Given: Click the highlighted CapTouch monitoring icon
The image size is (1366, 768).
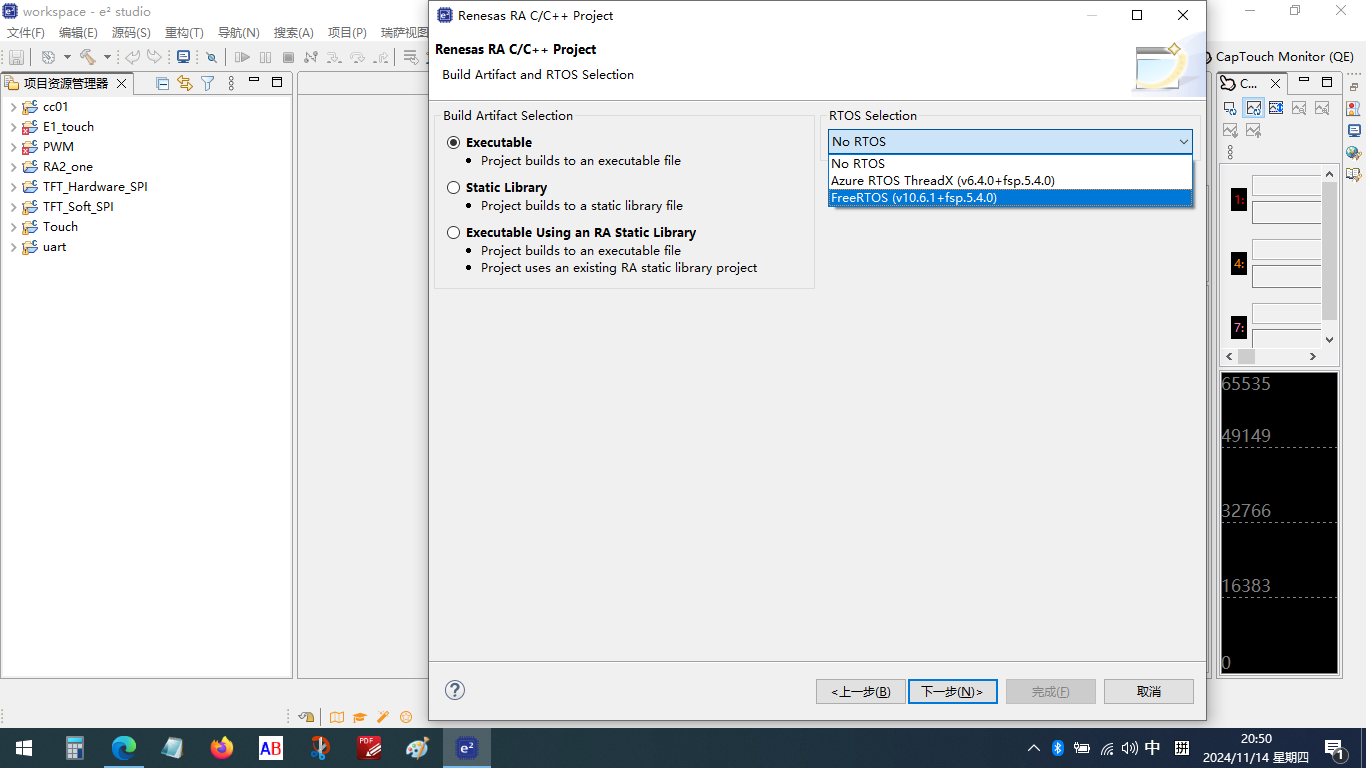Looking at the screenshot, I should pos(1253,108).
